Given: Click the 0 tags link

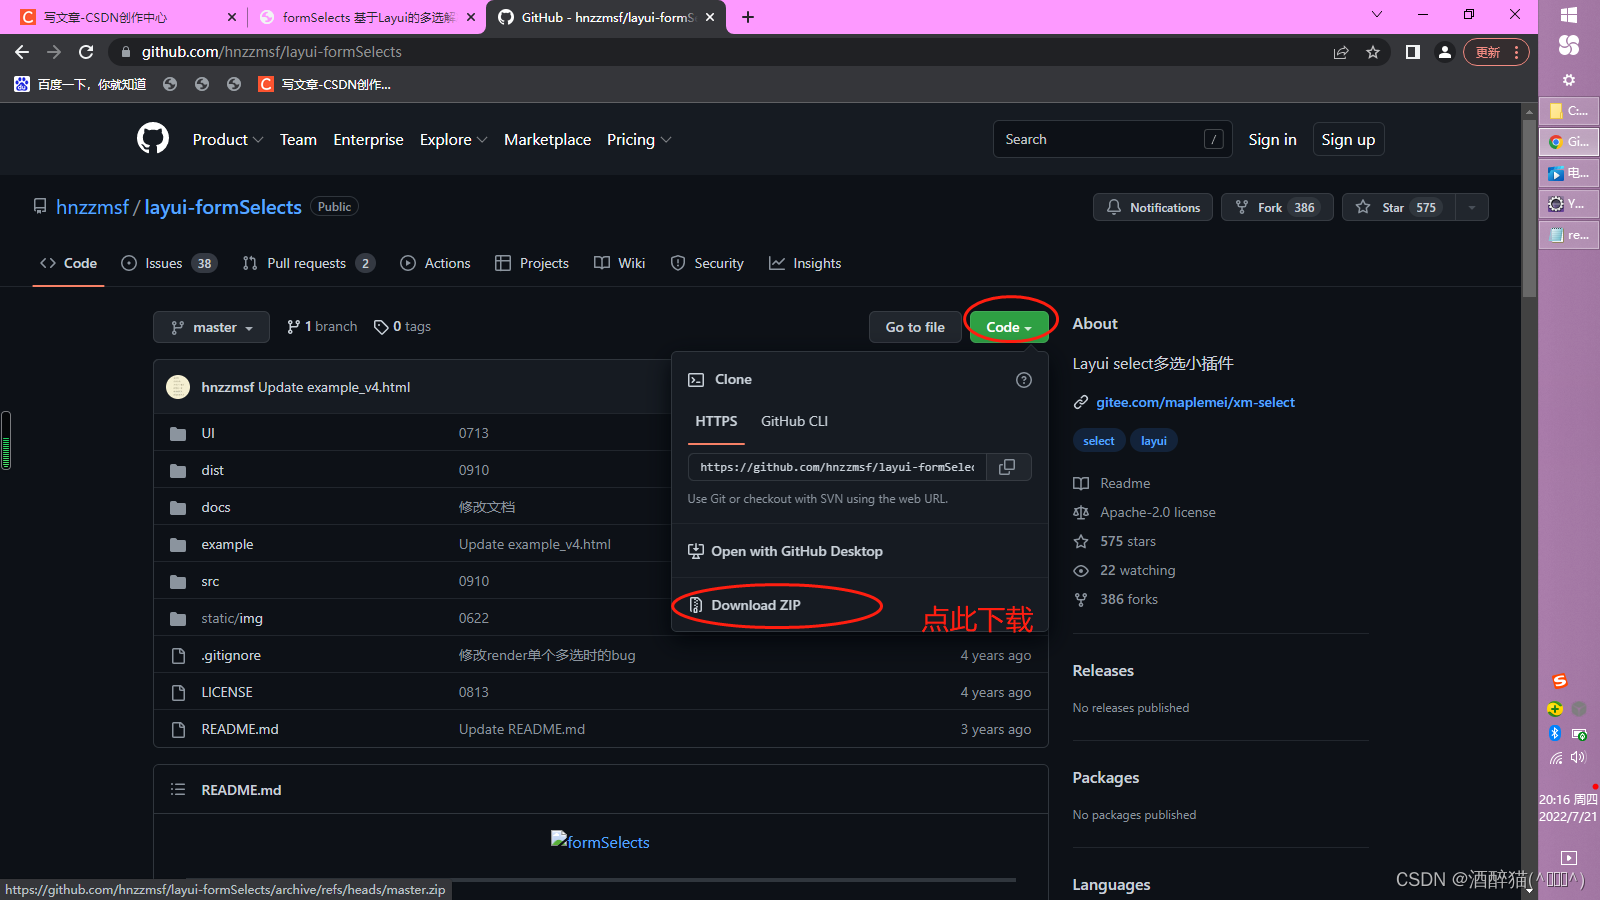Looking at the screenshot, I should tap(402, 327).
